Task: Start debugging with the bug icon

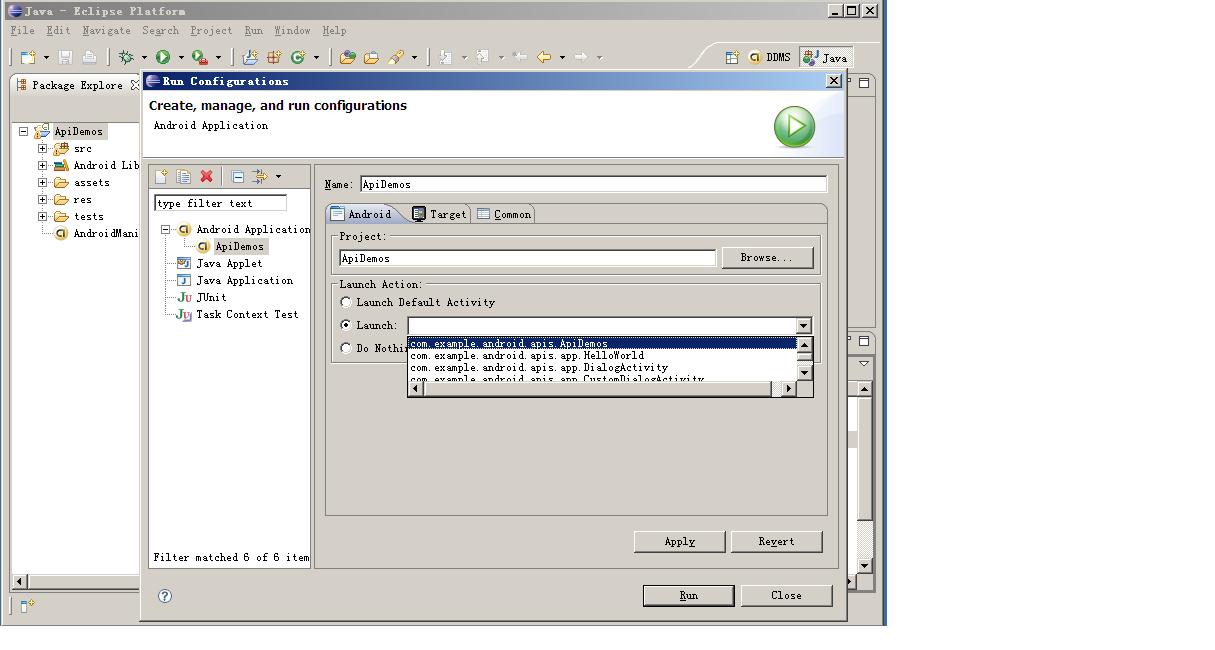Action: [x=126, y=58]
